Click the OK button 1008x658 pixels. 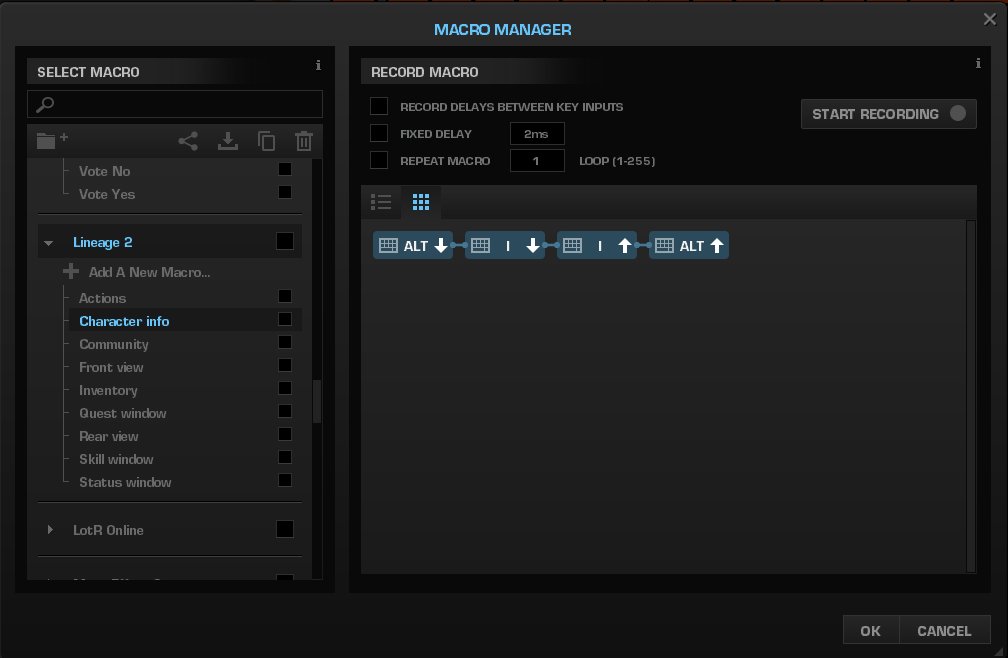870,631
